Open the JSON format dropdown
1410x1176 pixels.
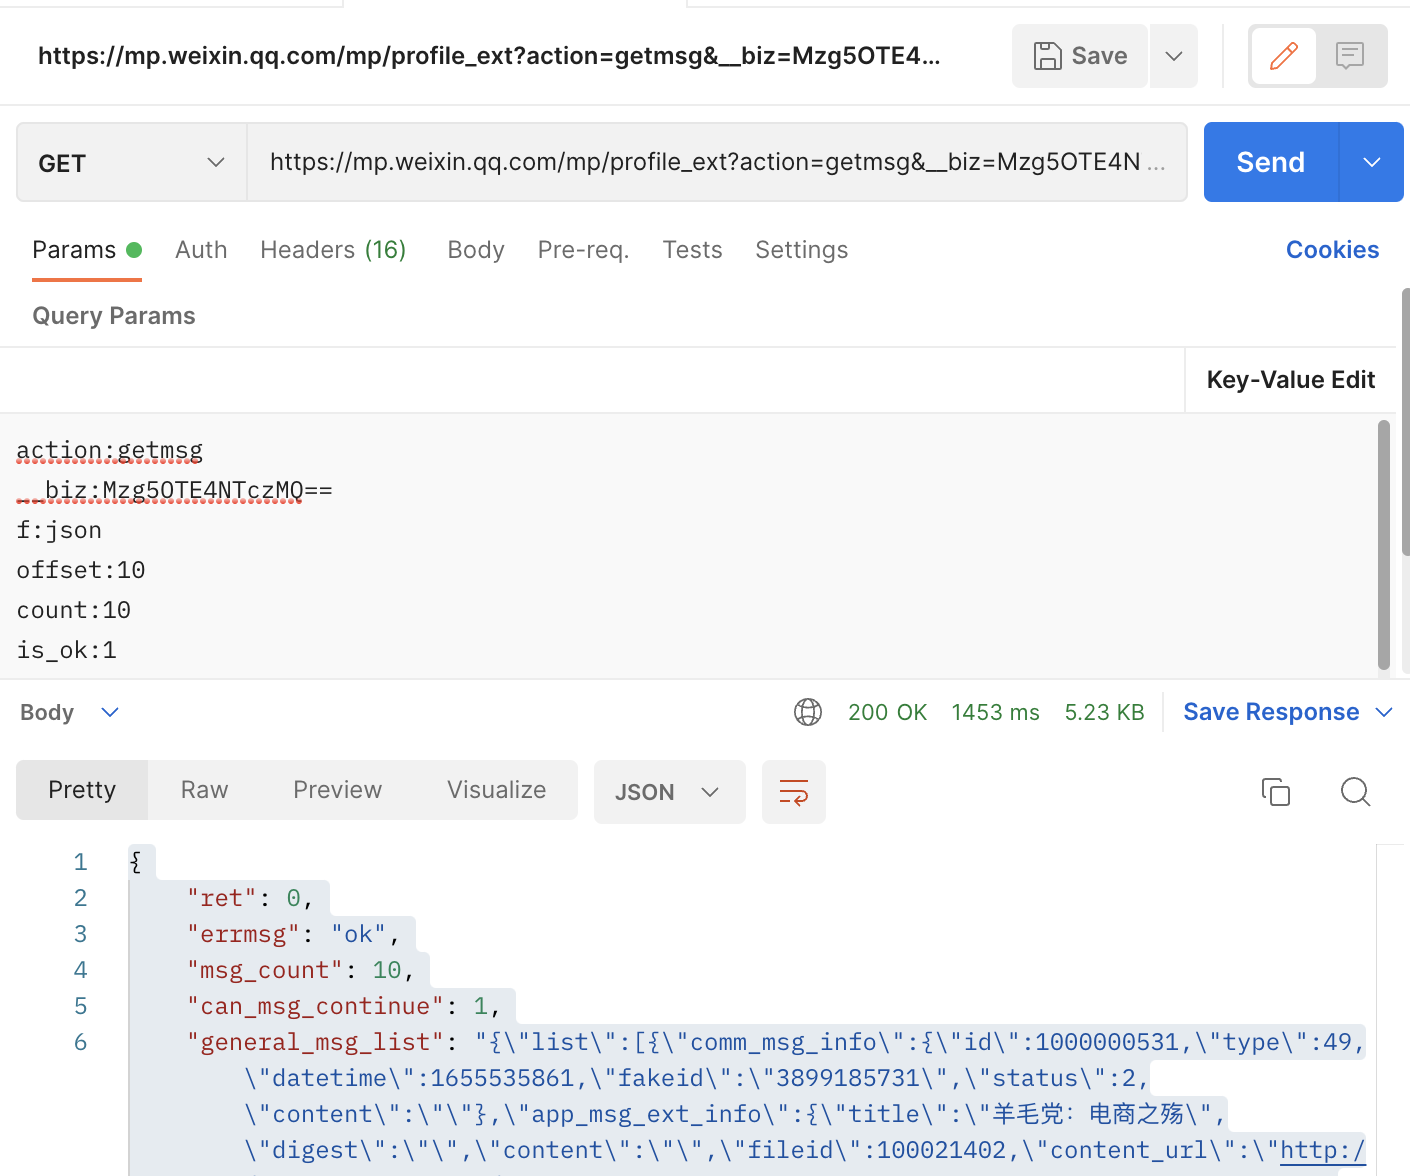coord(669,792)
